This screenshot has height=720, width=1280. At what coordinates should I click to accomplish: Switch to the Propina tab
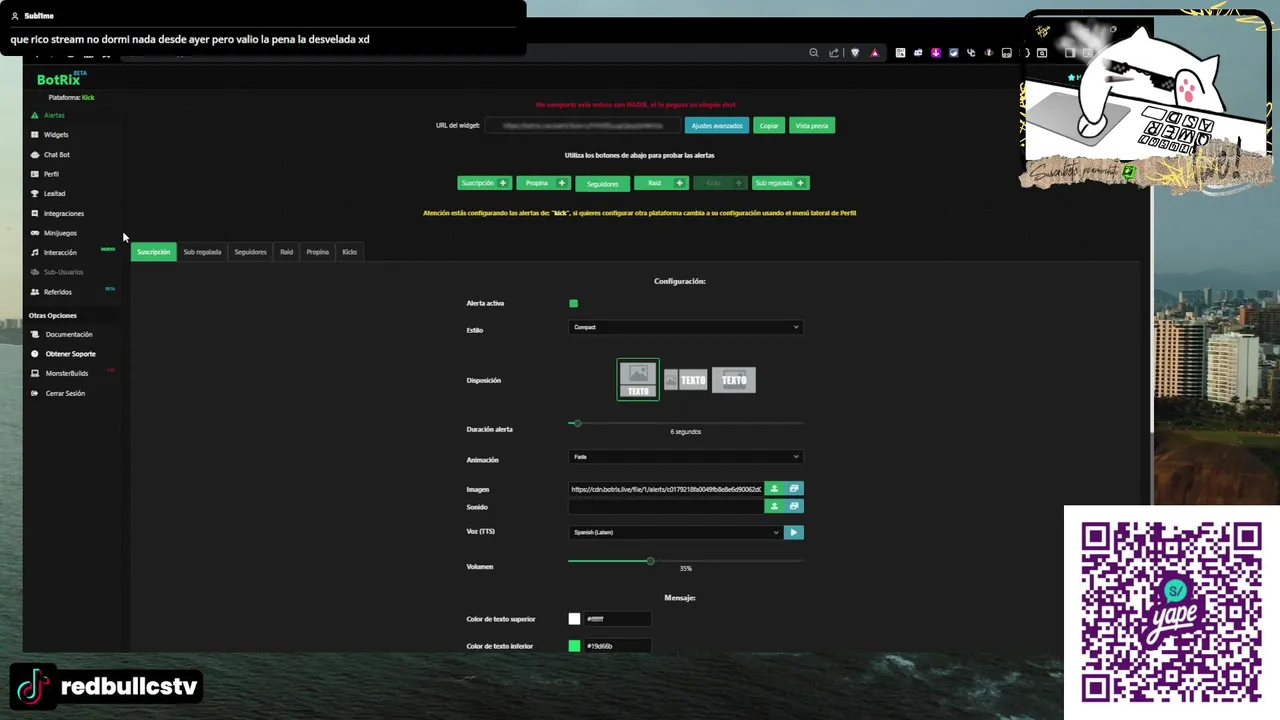[x=317, y=252]
